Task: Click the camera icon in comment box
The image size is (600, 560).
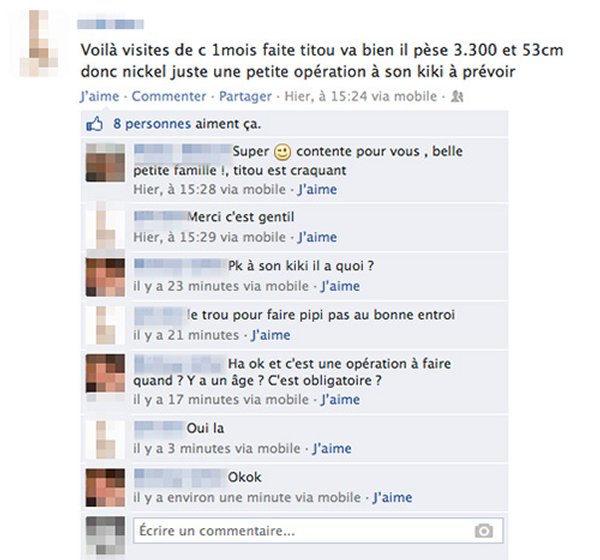Action: tap(484, 531)
